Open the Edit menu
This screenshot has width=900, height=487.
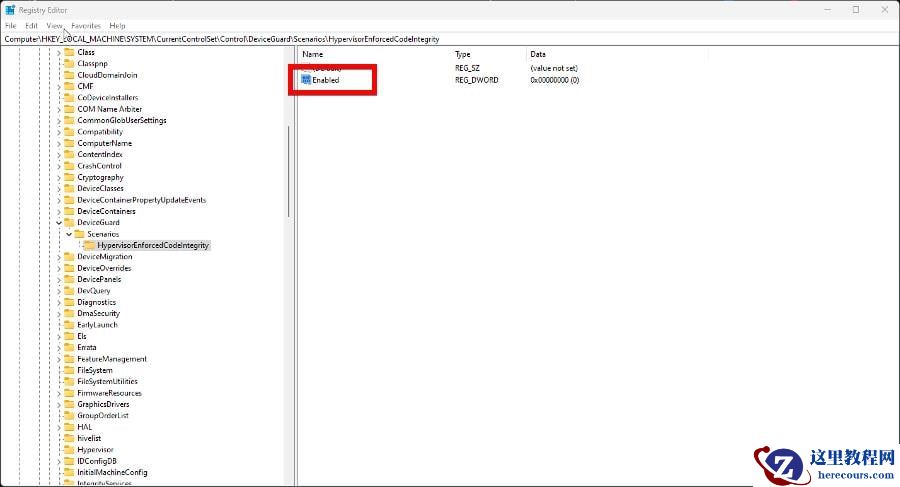(x=31, y=26)
